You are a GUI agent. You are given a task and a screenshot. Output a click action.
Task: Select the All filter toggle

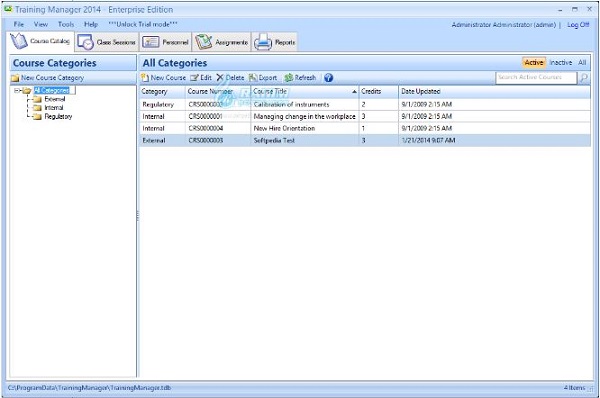click(582, 62)
